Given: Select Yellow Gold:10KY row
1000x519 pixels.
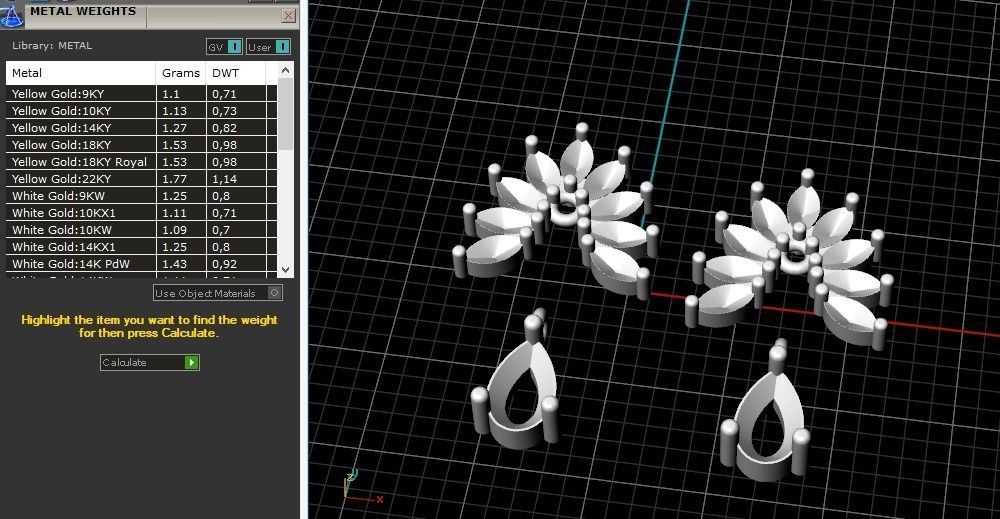Looking at the screenshot, I should 142,111.
